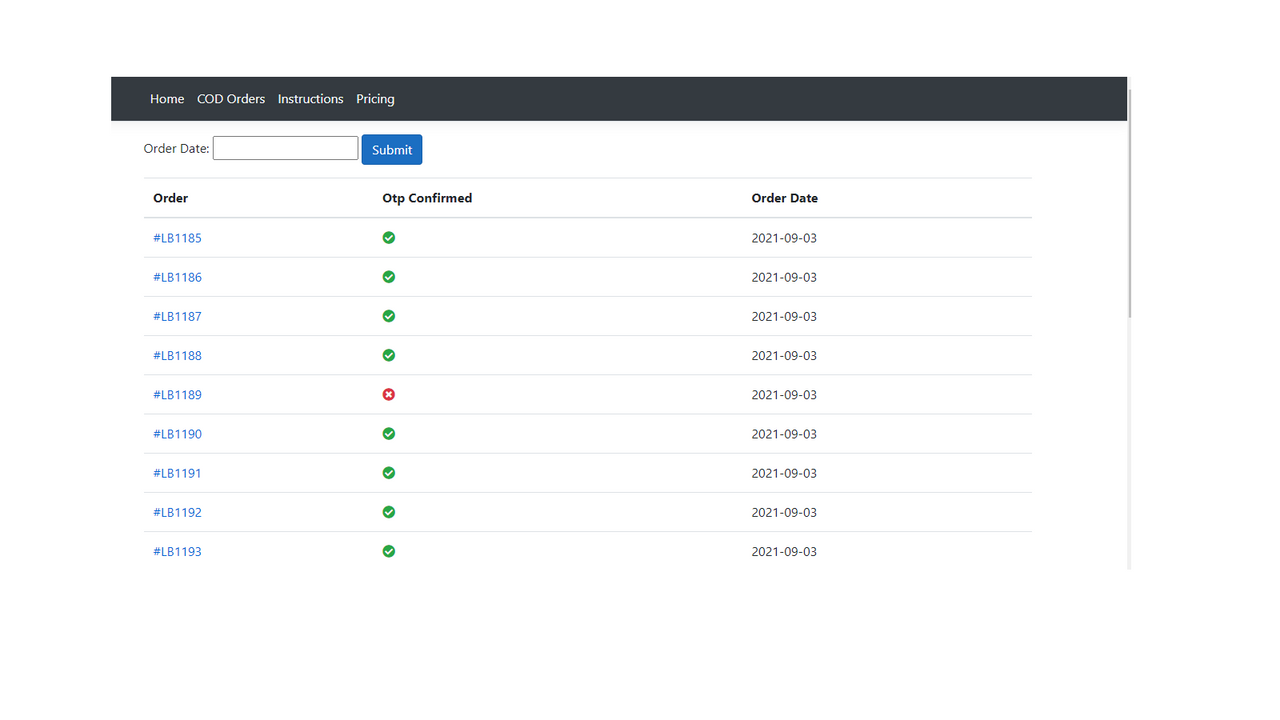Open the Pricing nav item
The image size is (1280, 720).
point(375,99)
